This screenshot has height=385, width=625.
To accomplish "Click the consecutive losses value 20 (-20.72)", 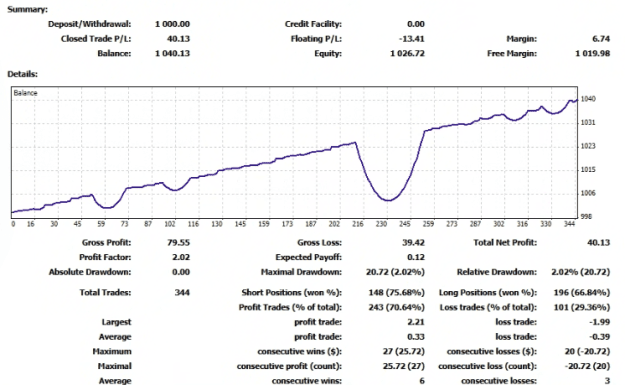I will pos(587,352).
